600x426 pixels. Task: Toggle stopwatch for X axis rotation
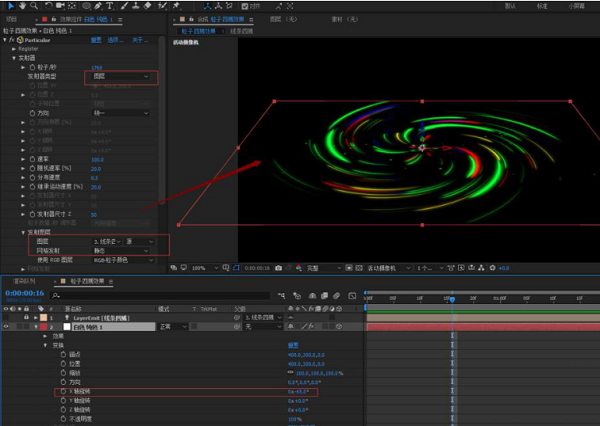[x=63, y=391]
